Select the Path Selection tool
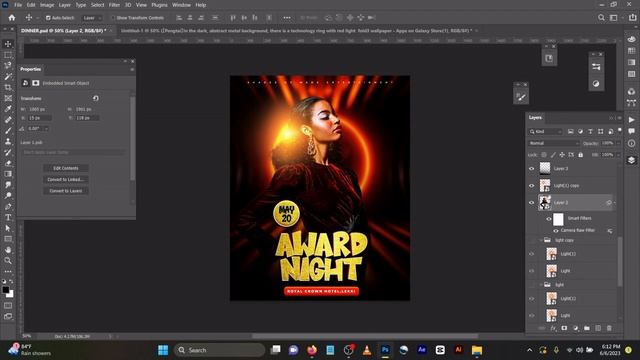The image size is (640, 360). click(8, 228)
